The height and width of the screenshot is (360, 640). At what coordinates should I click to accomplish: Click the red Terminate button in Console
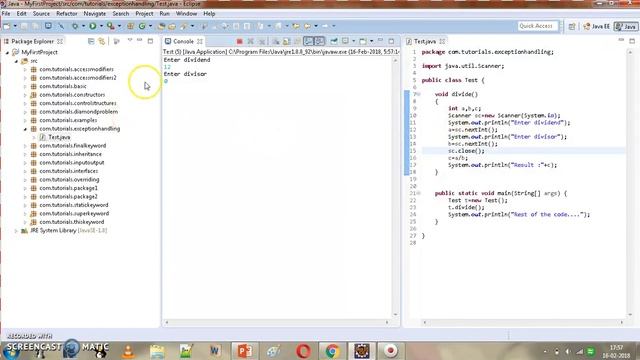click(240, 41)
